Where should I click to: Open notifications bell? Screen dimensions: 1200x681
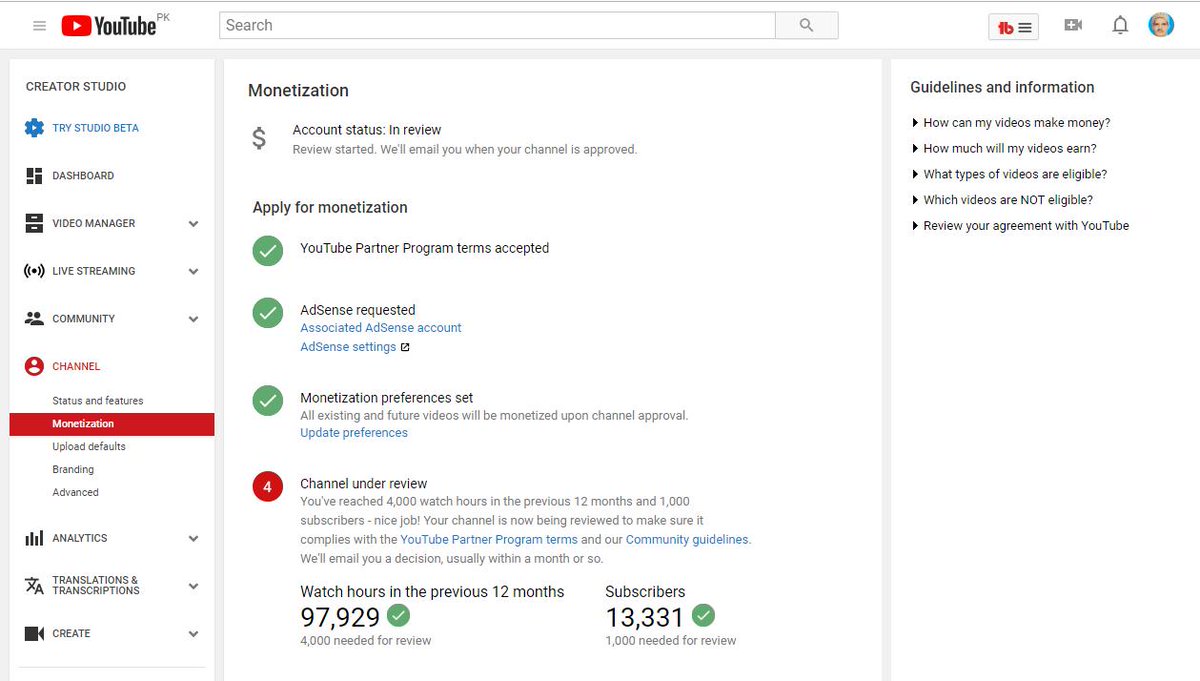[1120, 25]
